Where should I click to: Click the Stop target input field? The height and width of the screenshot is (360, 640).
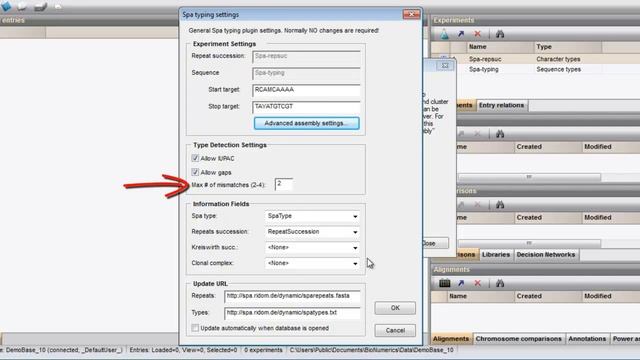point(306,107)
